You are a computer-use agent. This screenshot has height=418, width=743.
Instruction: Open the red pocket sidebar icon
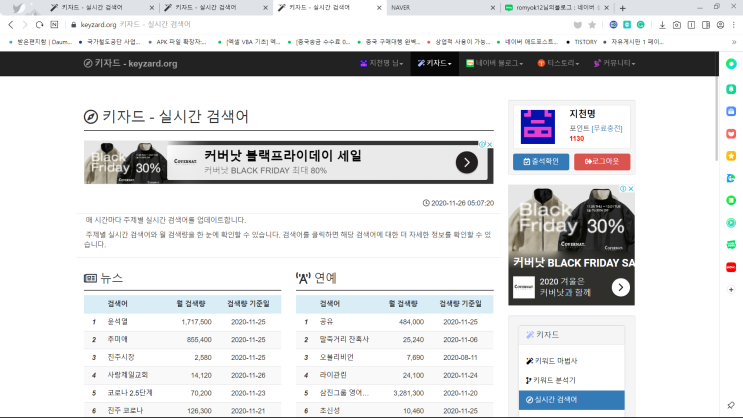coord(731,134)
